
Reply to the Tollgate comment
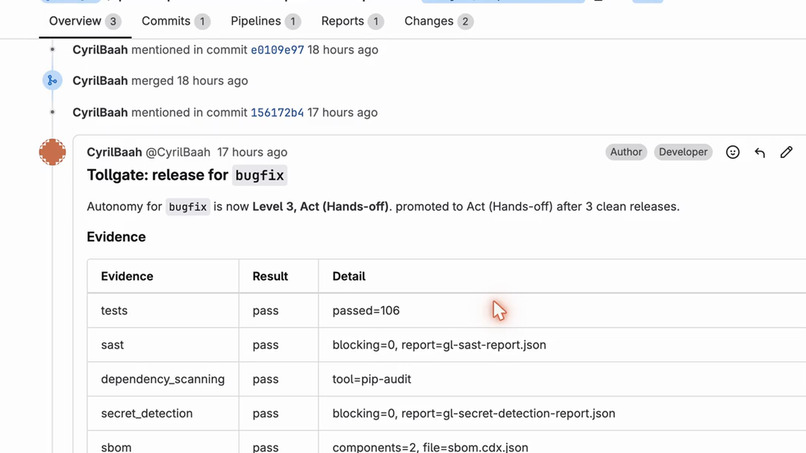760,152
